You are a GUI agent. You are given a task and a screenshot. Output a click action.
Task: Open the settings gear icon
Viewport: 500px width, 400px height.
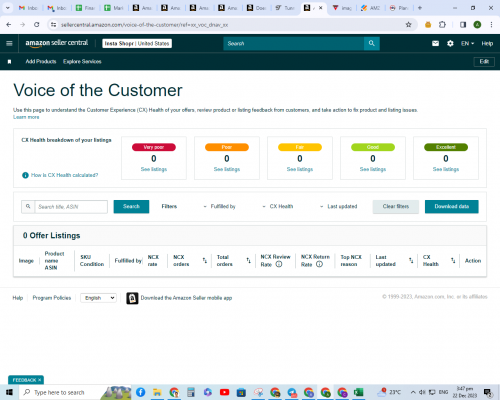point(450,43)
